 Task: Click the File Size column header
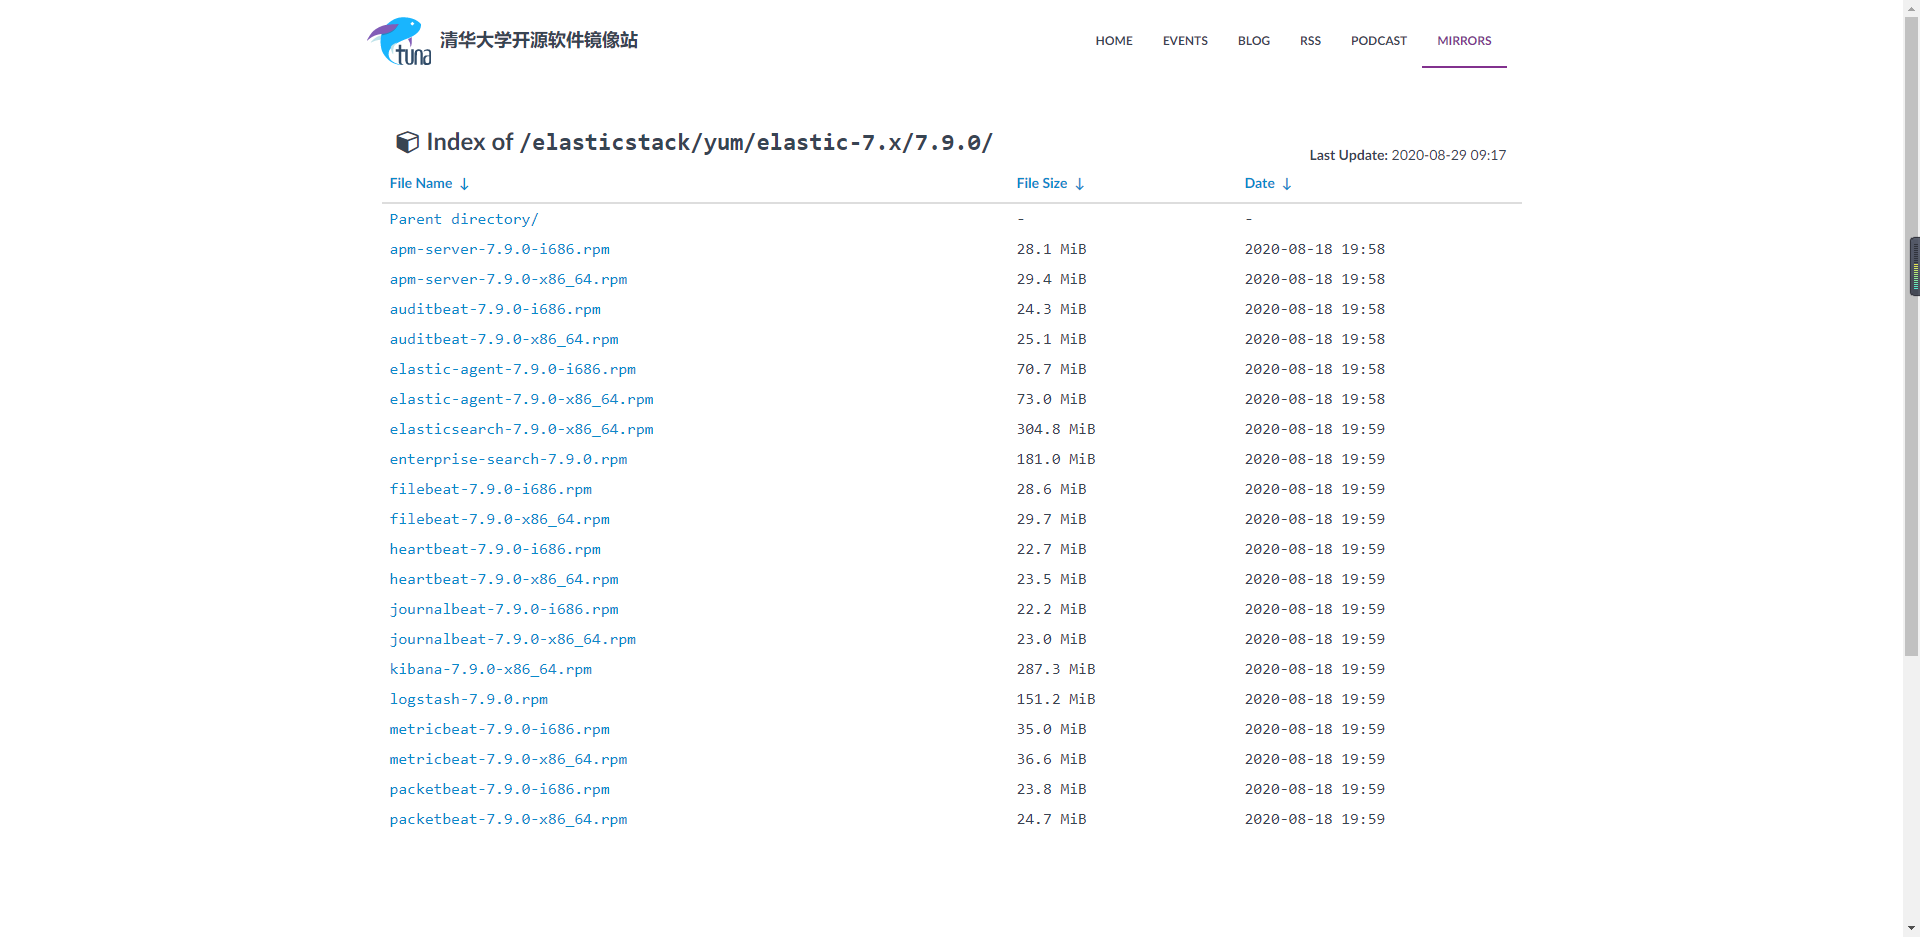pos(1042,183)
